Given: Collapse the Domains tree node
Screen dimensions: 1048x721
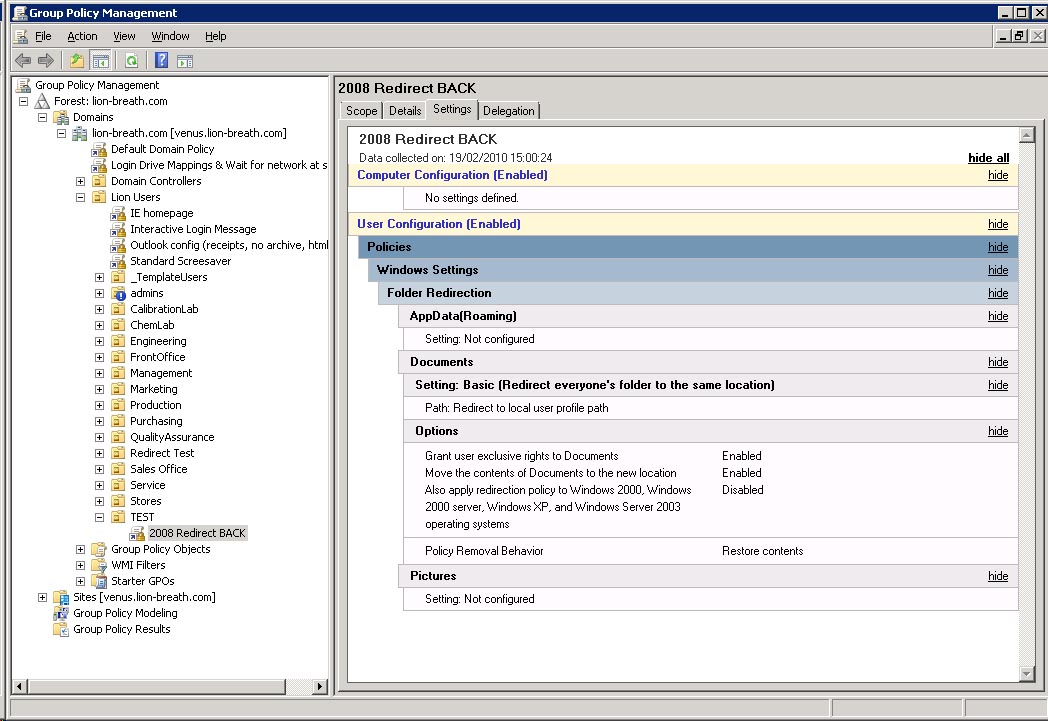Looking at the screenshot, I should [x=42, y=118].
